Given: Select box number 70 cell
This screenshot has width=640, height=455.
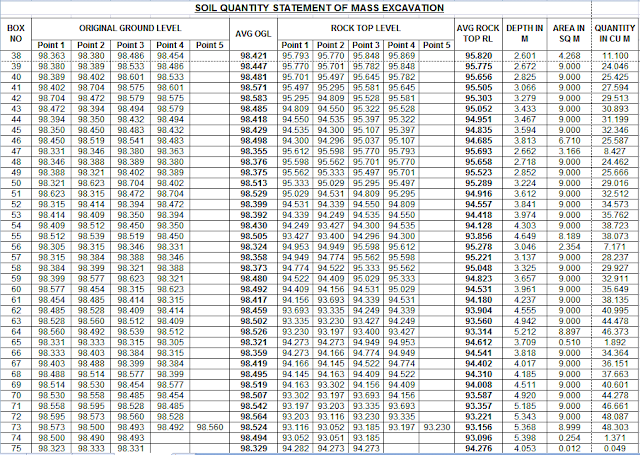Looking at the screenshot, I should coord(16,395).
